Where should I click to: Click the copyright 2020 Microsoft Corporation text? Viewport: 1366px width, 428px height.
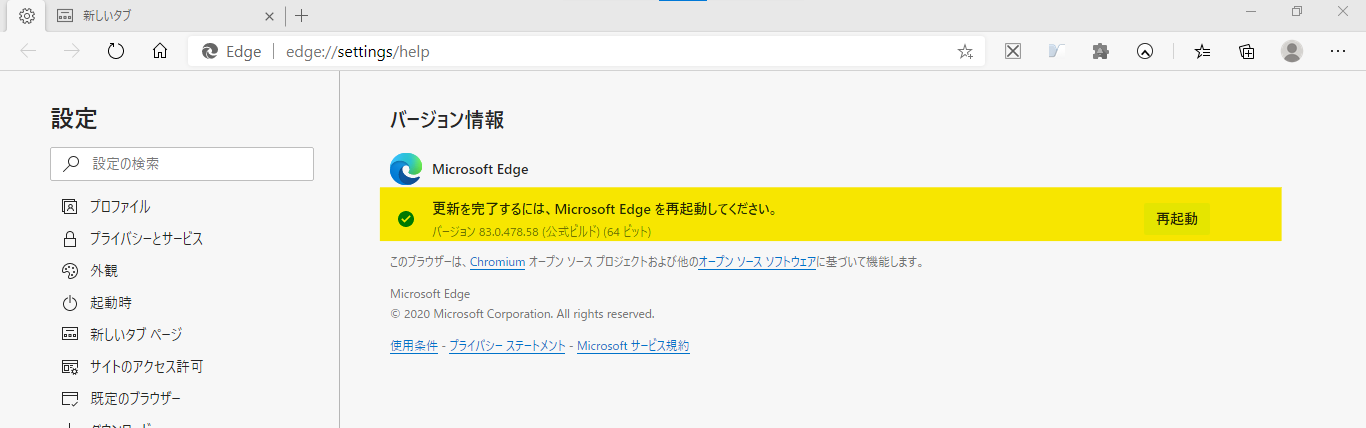click(x=522, y=313)
